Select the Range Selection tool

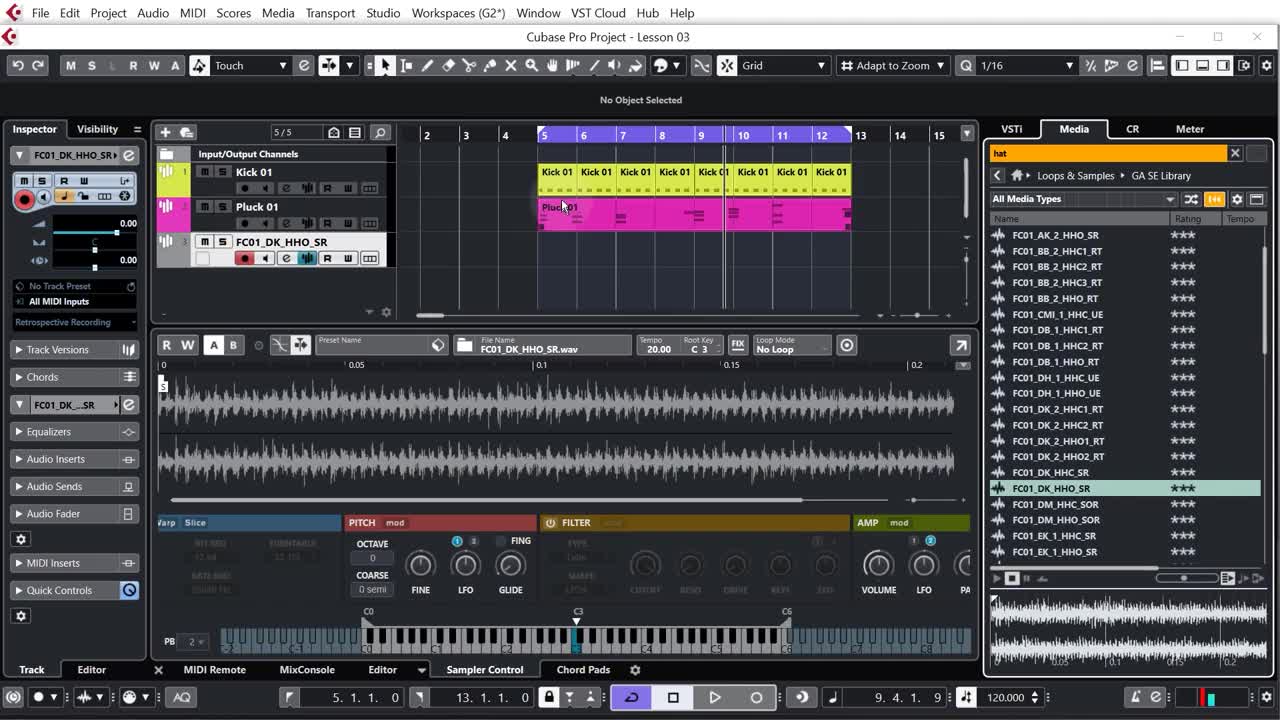(x=406, y=65)
